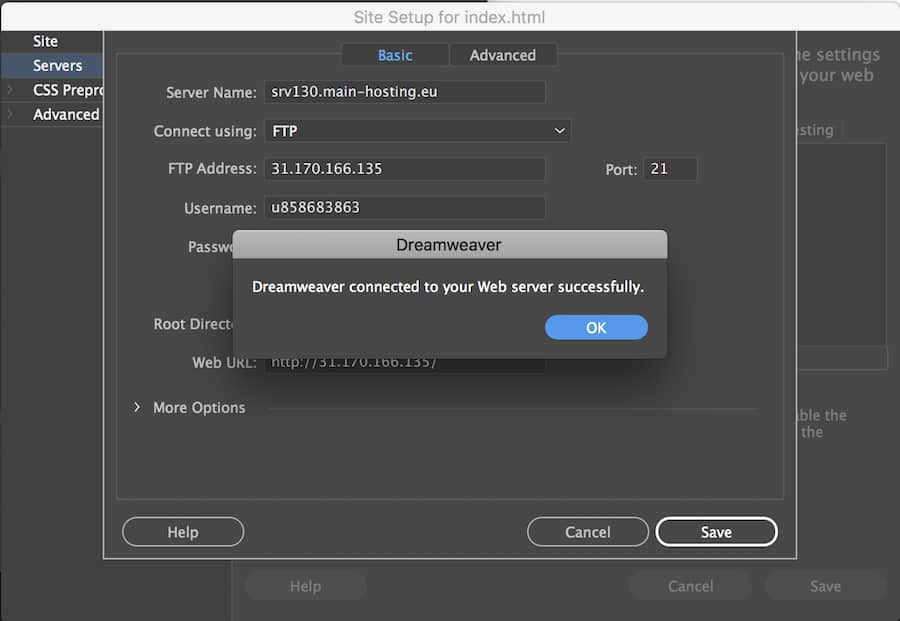Switch to the Advanced server settings tab
The height and width of the screenshot is (621, 900).
click(503, 55)
